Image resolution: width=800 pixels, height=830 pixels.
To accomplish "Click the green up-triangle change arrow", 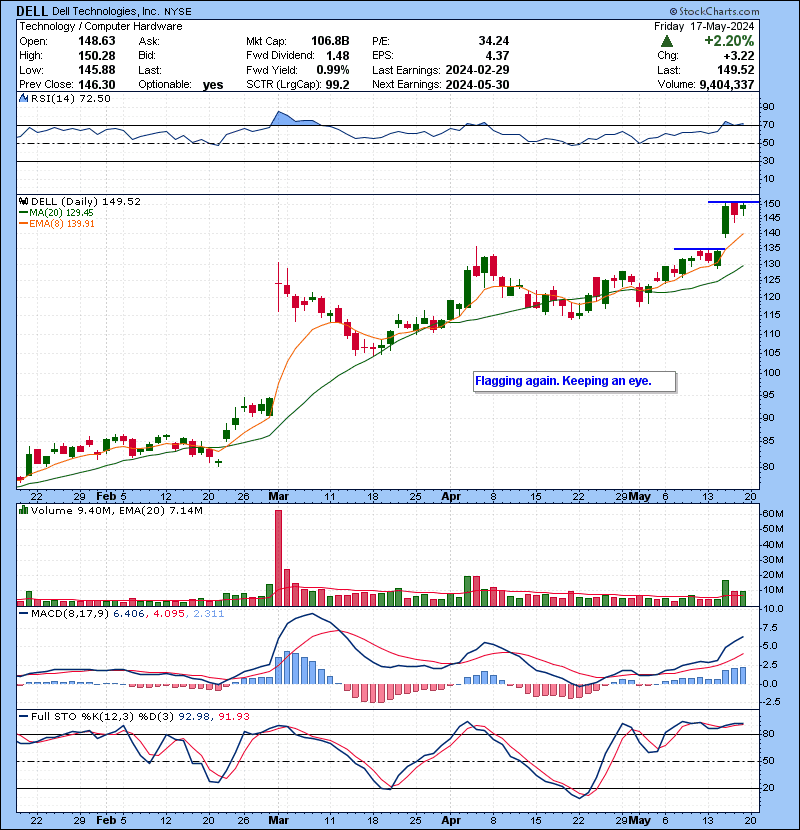I will point(667,41).
